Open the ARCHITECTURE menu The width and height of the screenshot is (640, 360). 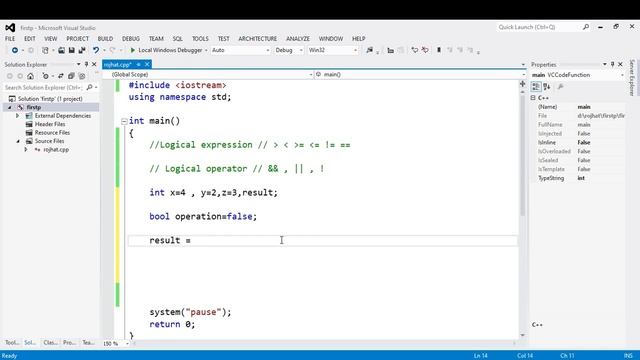click(x=258, y=39)
